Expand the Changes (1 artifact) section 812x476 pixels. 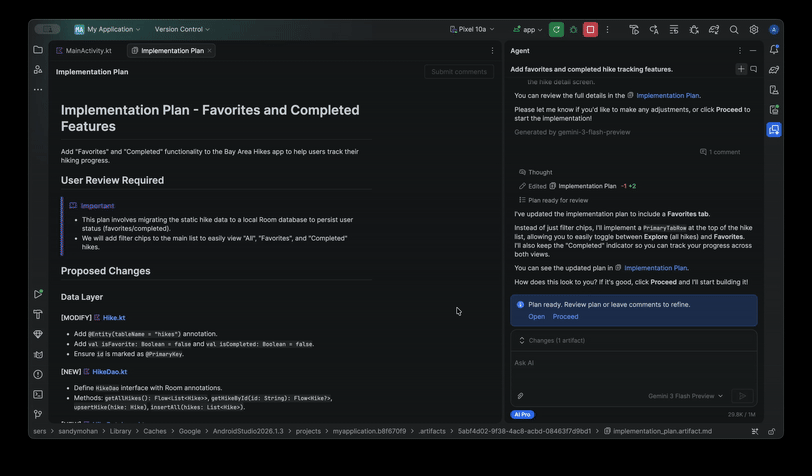tap(634, 340)
